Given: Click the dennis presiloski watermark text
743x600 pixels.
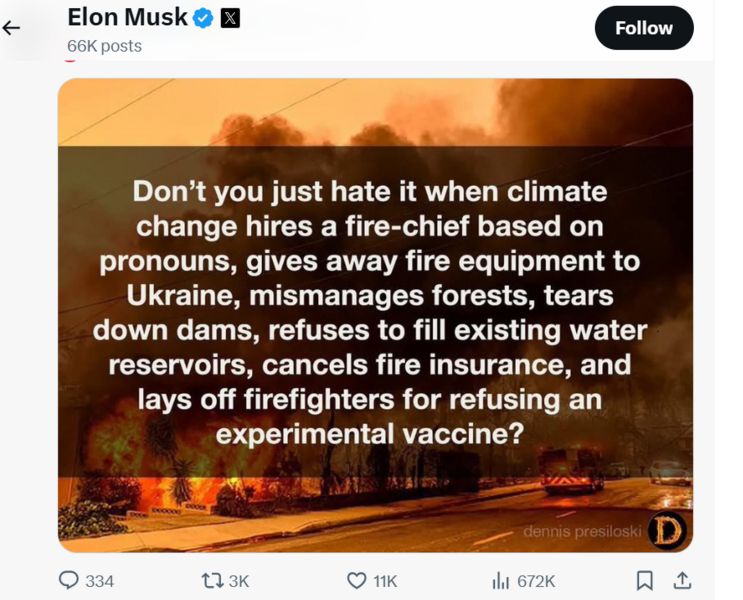Looking at the screenshot, I should click(582, 532).
